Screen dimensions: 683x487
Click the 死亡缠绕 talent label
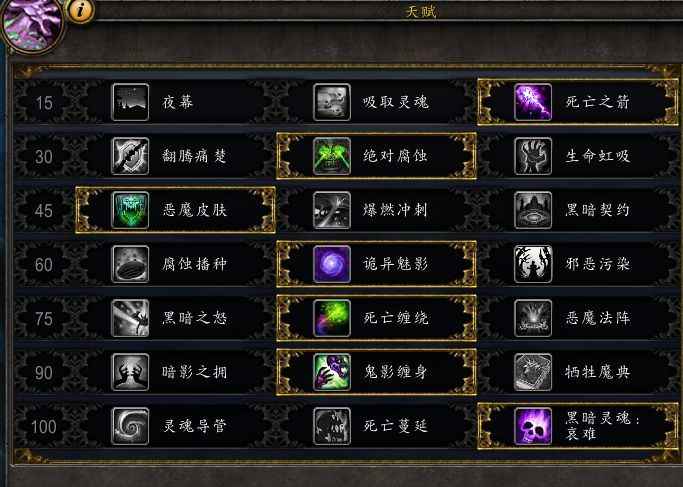(x=396, y=318)
